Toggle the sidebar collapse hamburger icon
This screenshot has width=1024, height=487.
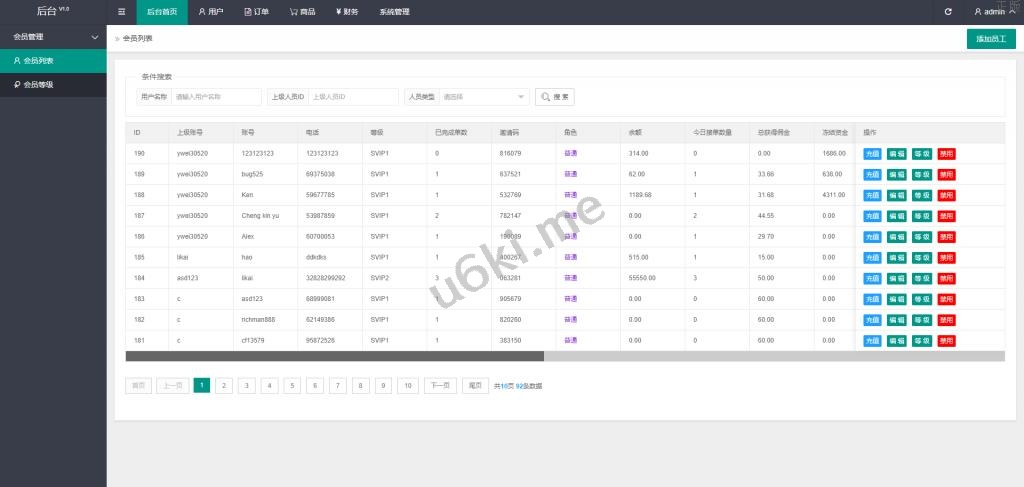(x=121, y=12)
